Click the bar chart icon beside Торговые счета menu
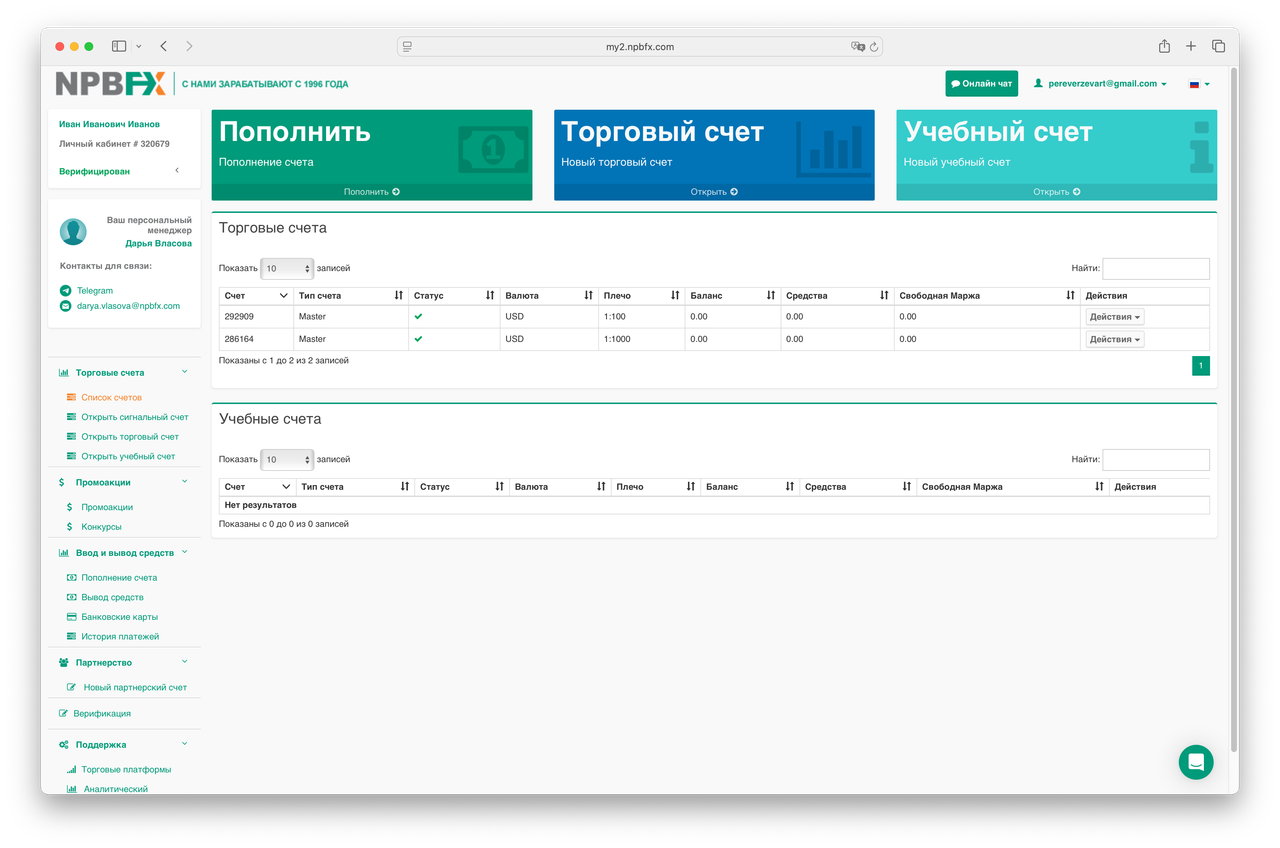 (64, 372)
